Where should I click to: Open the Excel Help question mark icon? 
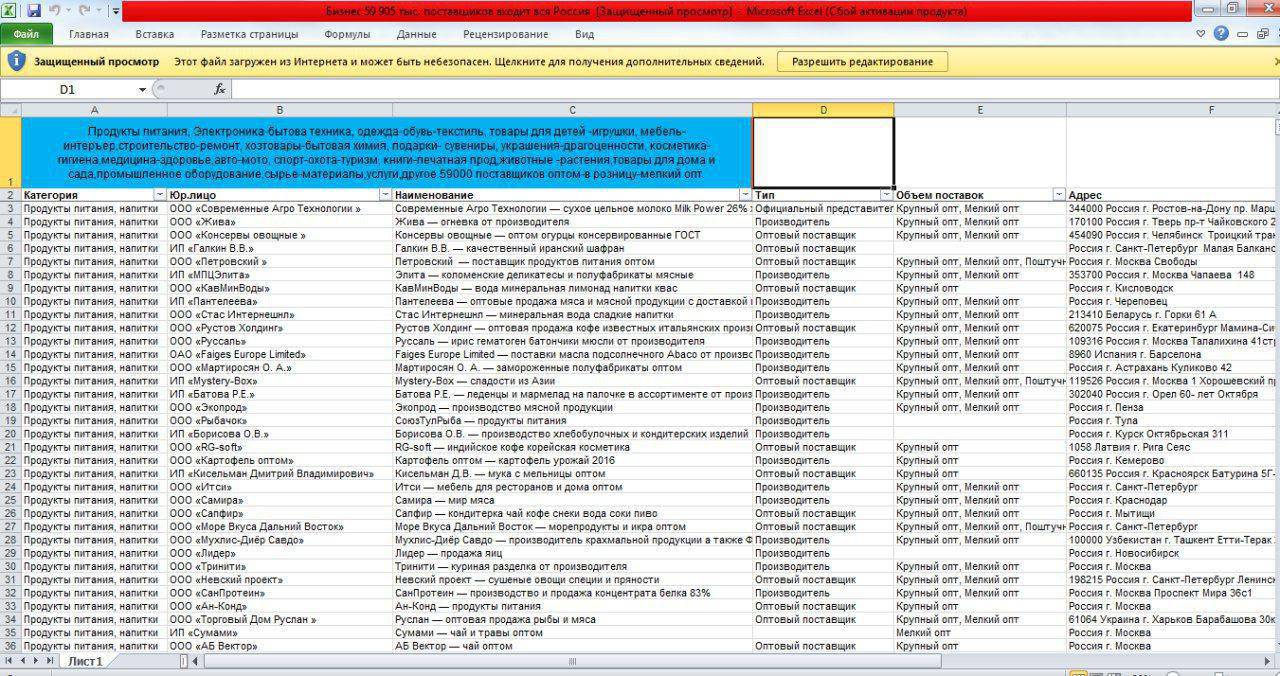[x=1221, y=34]
